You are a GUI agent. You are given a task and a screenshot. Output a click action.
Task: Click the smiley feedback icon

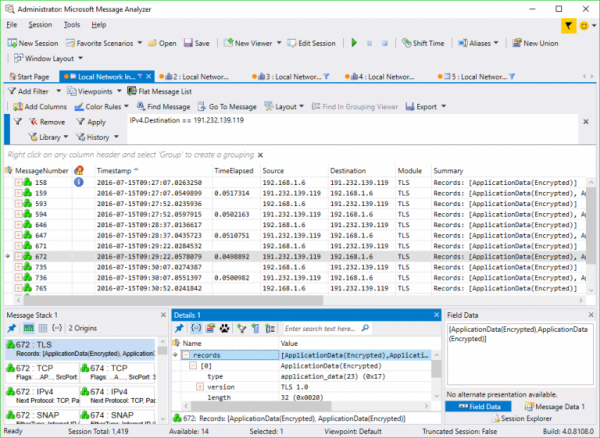(584, 26)
